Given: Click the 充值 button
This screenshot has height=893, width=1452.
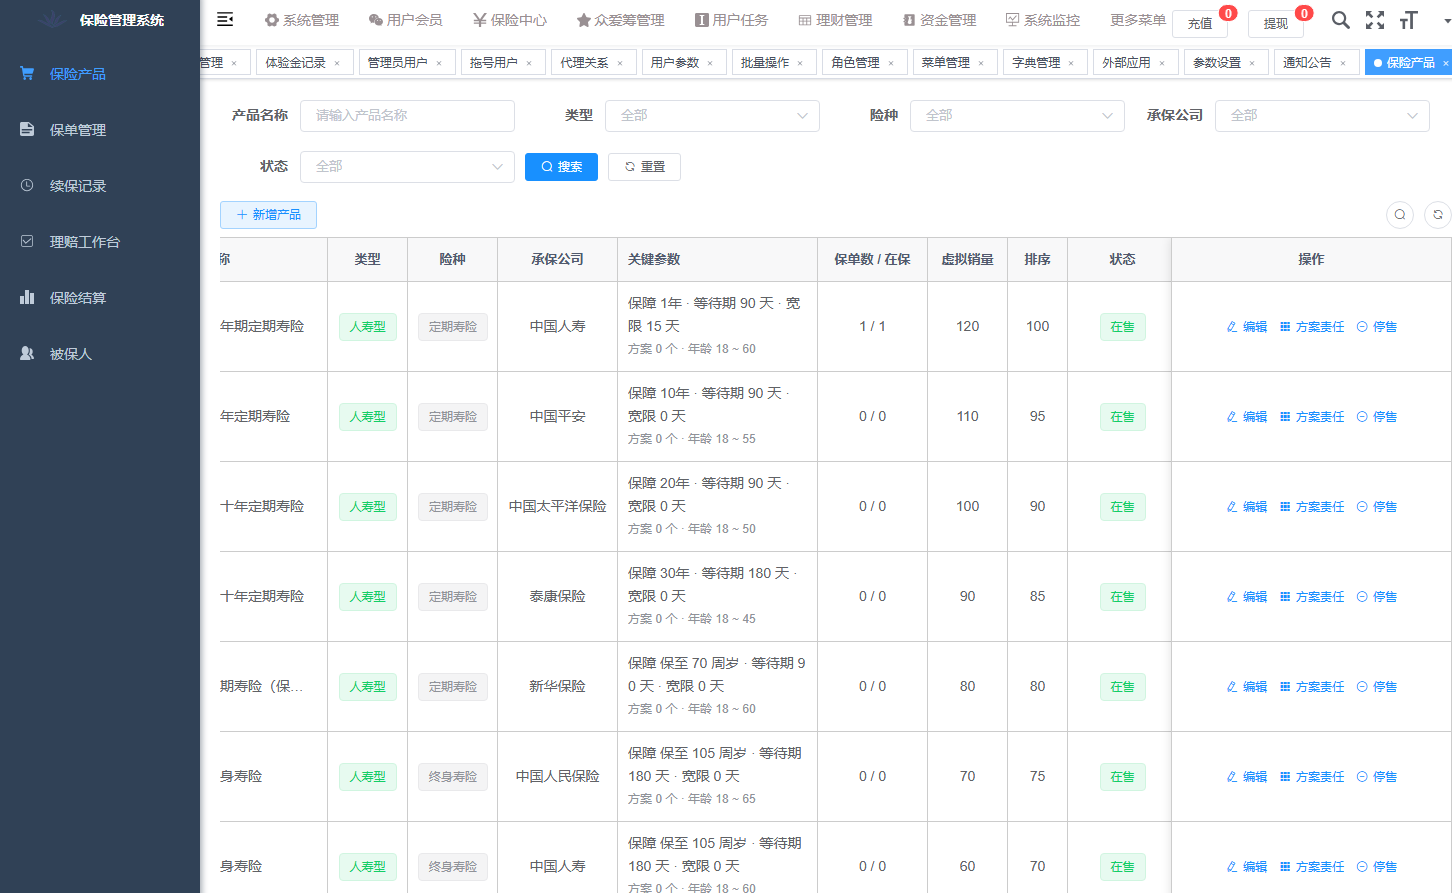Looking at the screenshot, I should click(x=1200, y=23).
